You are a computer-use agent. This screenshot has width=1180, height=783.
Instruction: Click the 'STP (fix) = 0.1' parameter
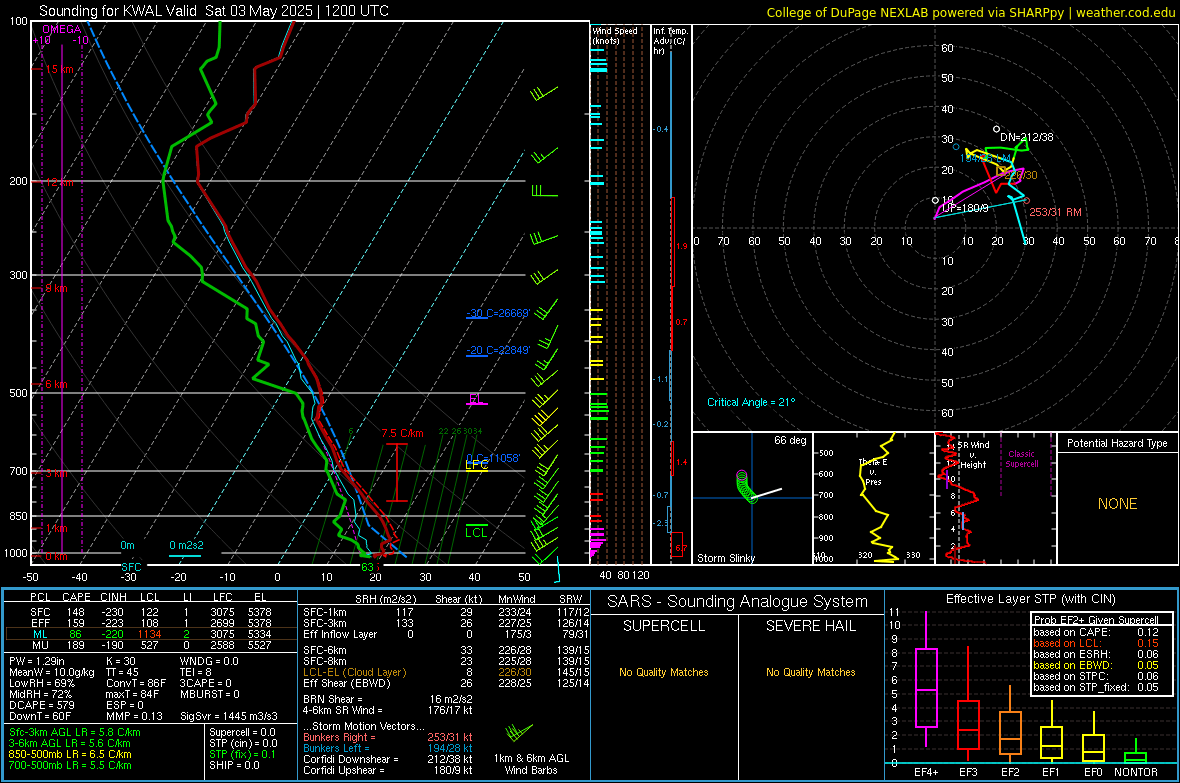242,754
